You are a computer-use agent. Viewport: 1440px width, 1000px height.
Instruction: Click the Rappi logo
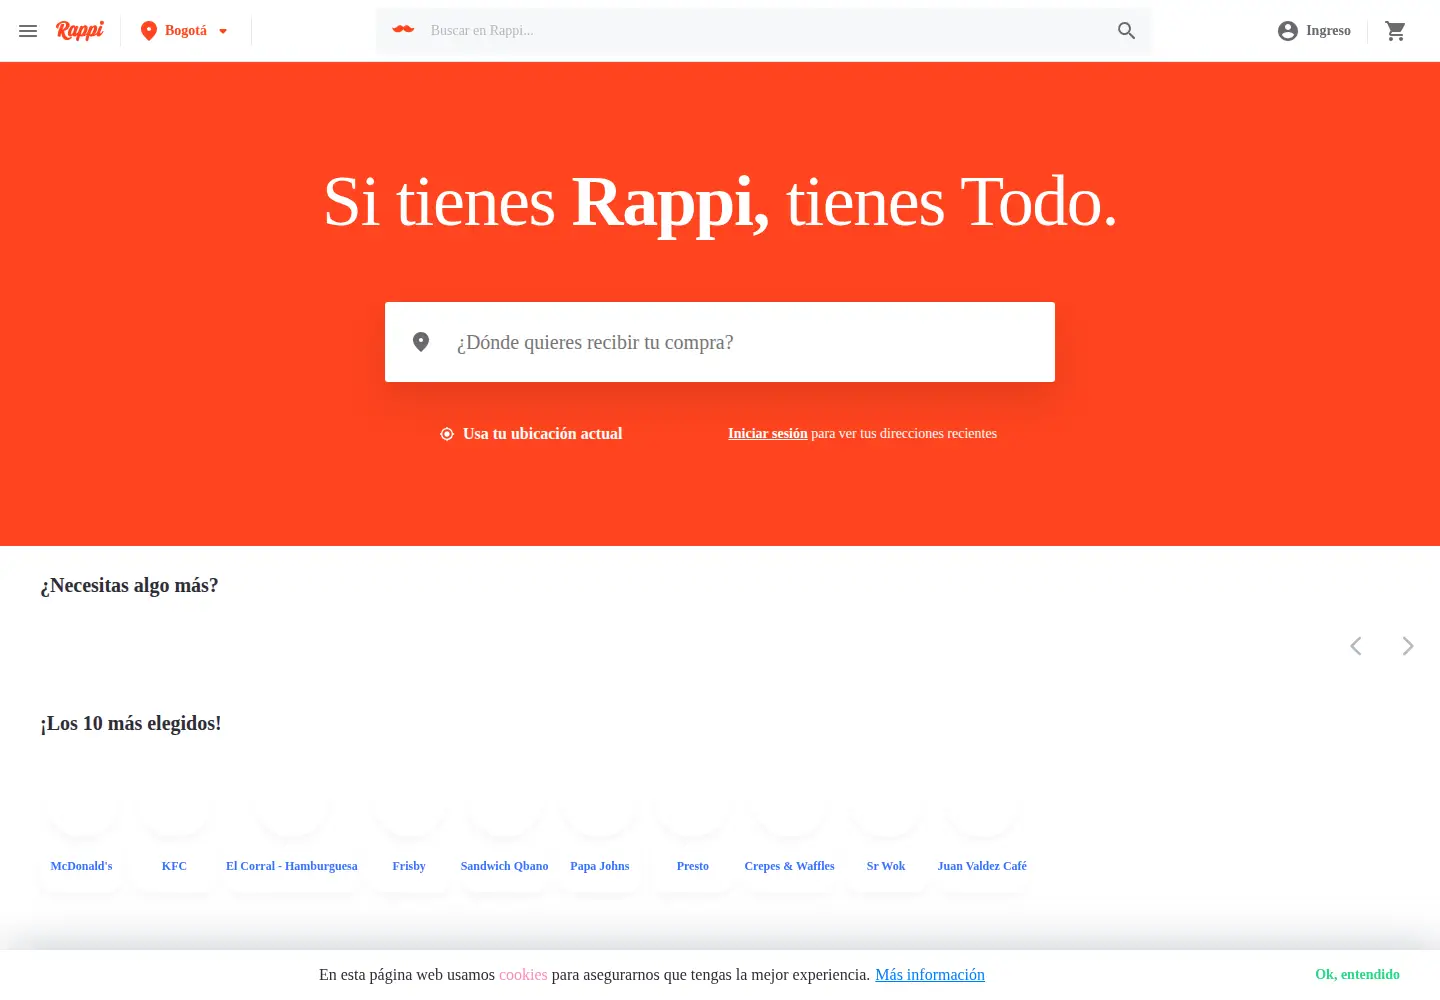click(x=80, y=31)
